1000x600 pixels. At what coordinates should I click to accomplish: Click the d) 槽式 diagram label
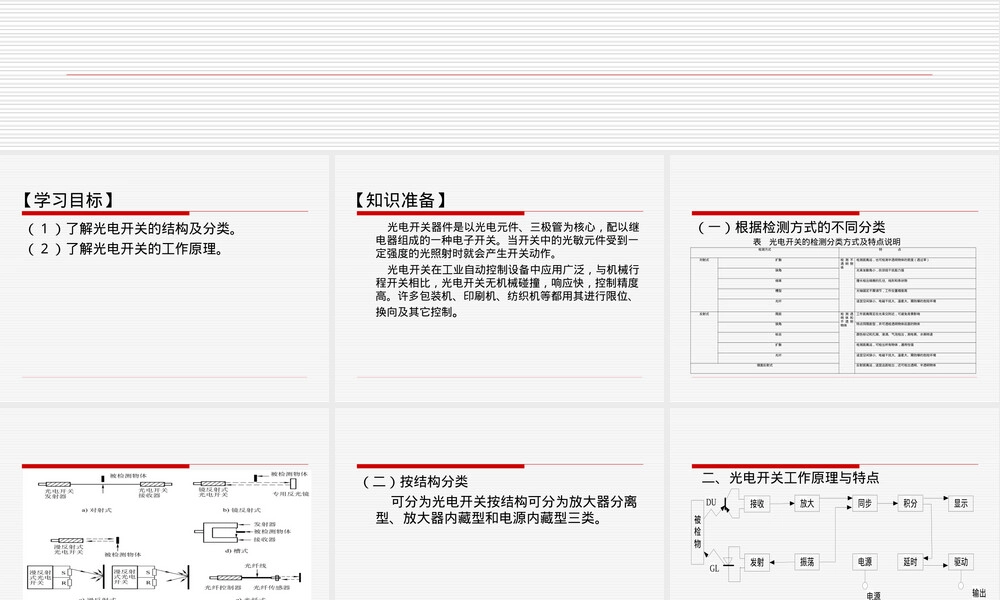point(237,551)
